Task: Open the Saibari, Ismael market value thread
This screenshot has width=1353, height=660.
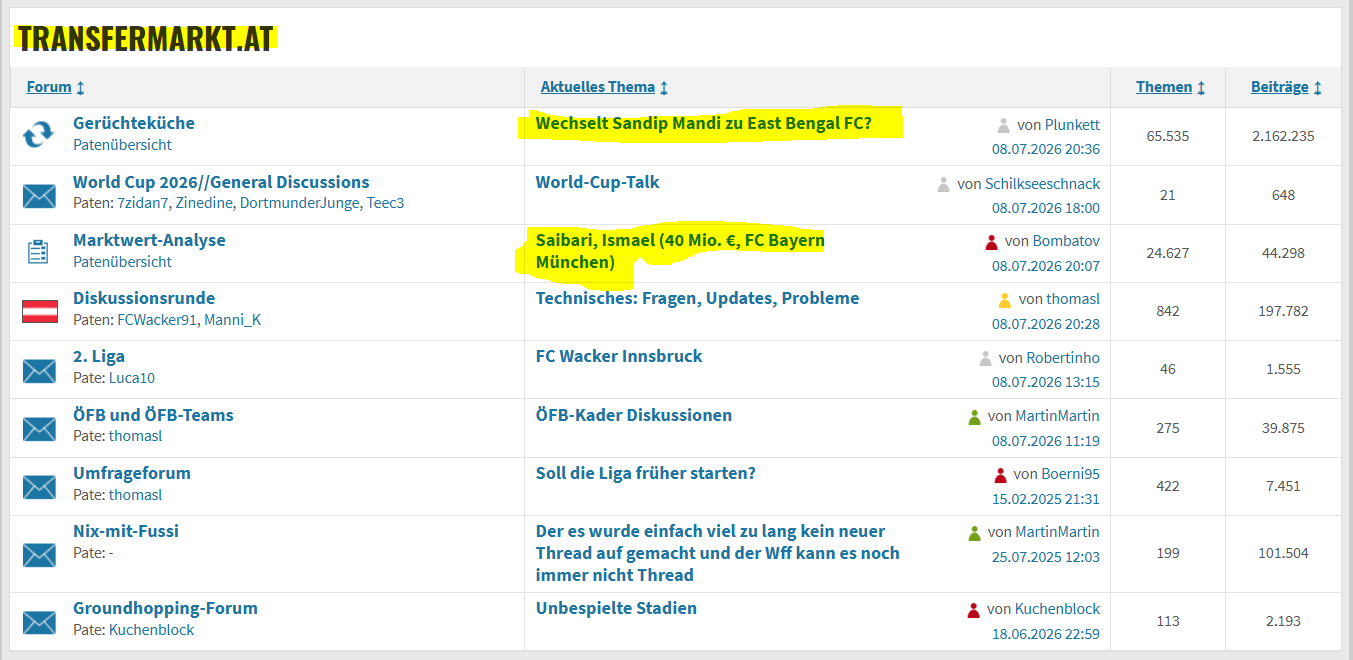Action: tap(680, 251)
